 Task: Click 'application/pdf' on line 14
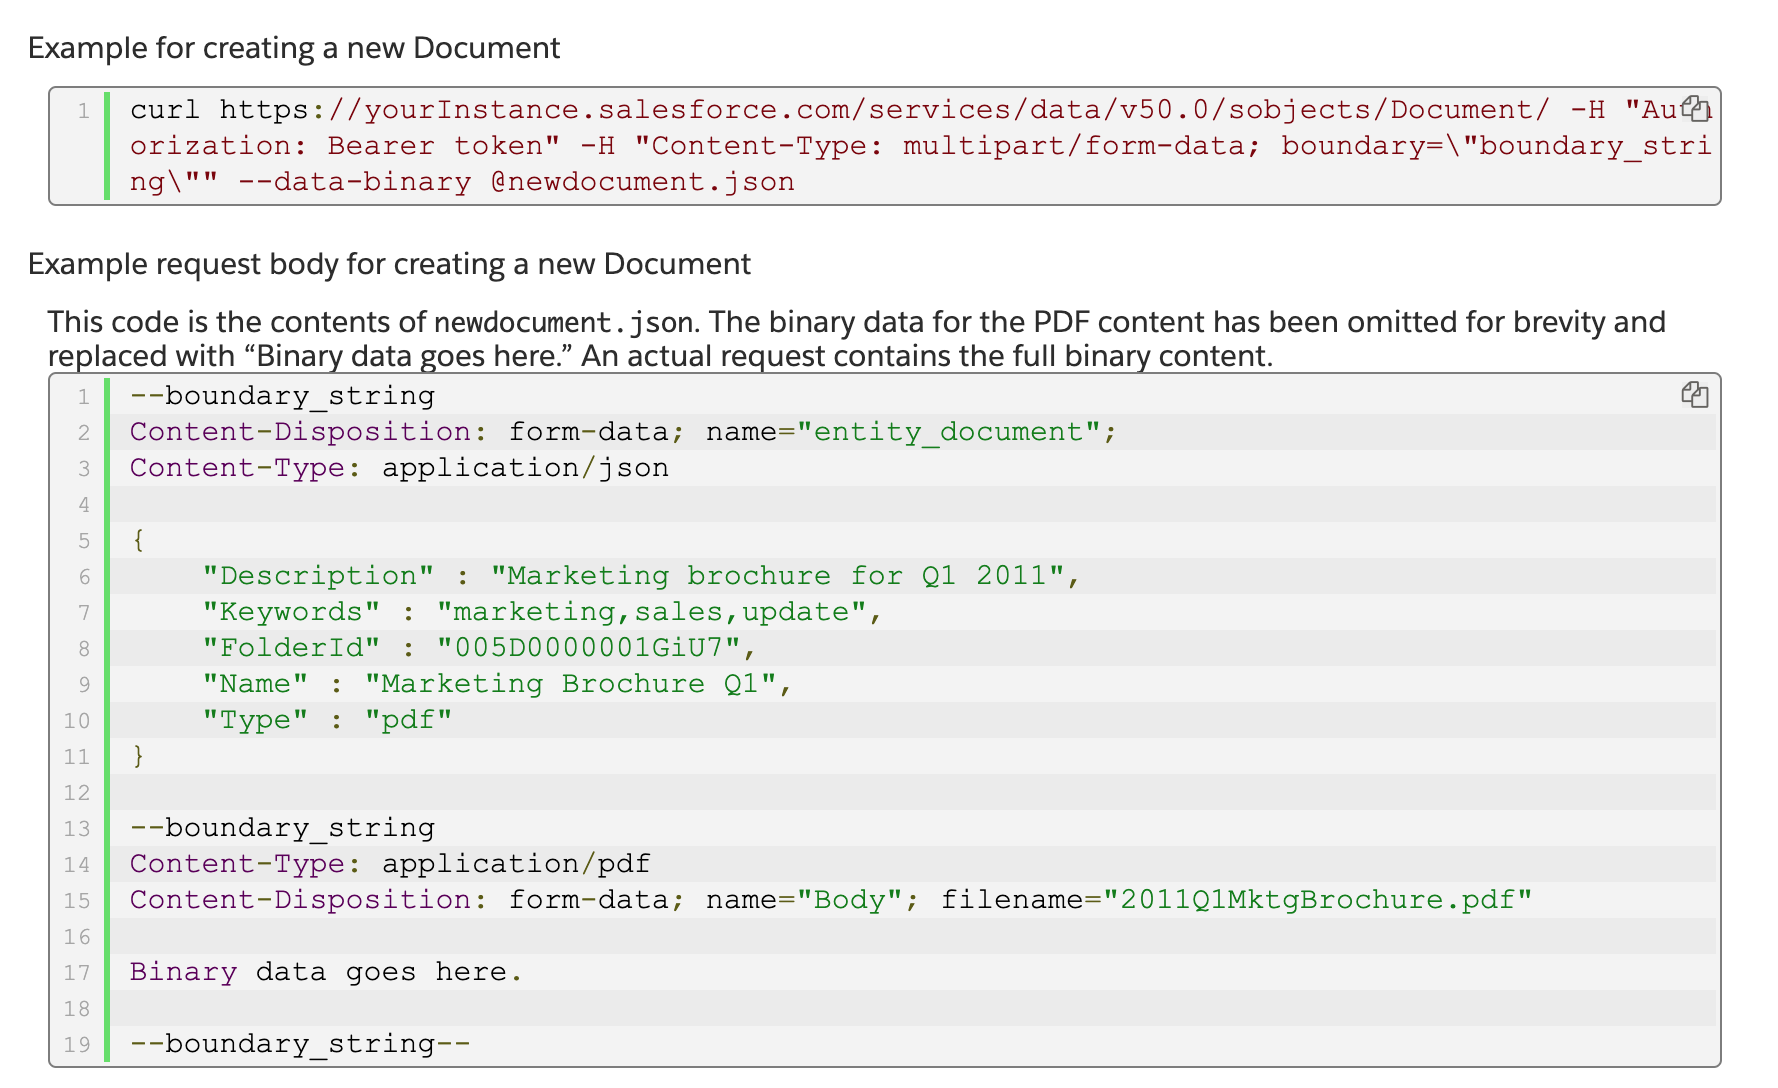pyautogui.click(x=516, y=864)
